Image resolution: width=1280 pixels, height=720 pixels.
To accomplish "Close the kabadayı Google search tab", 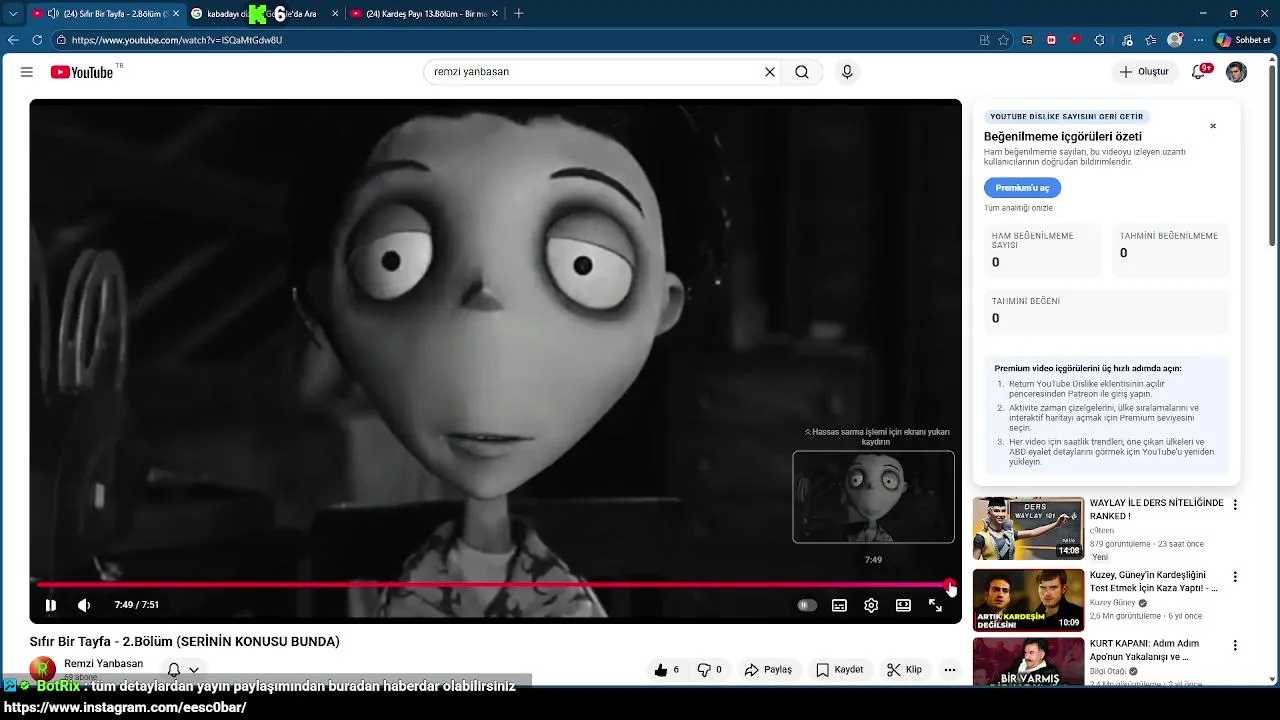I will coord(335,14).
